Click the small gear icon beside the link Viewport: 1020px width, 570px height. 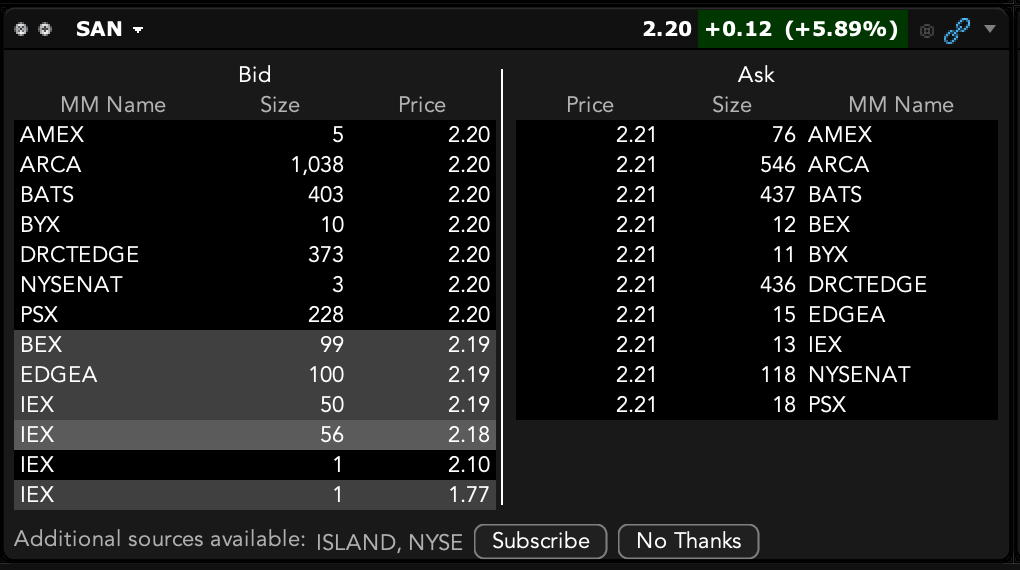pyautogui.click(x=926, y=30)
